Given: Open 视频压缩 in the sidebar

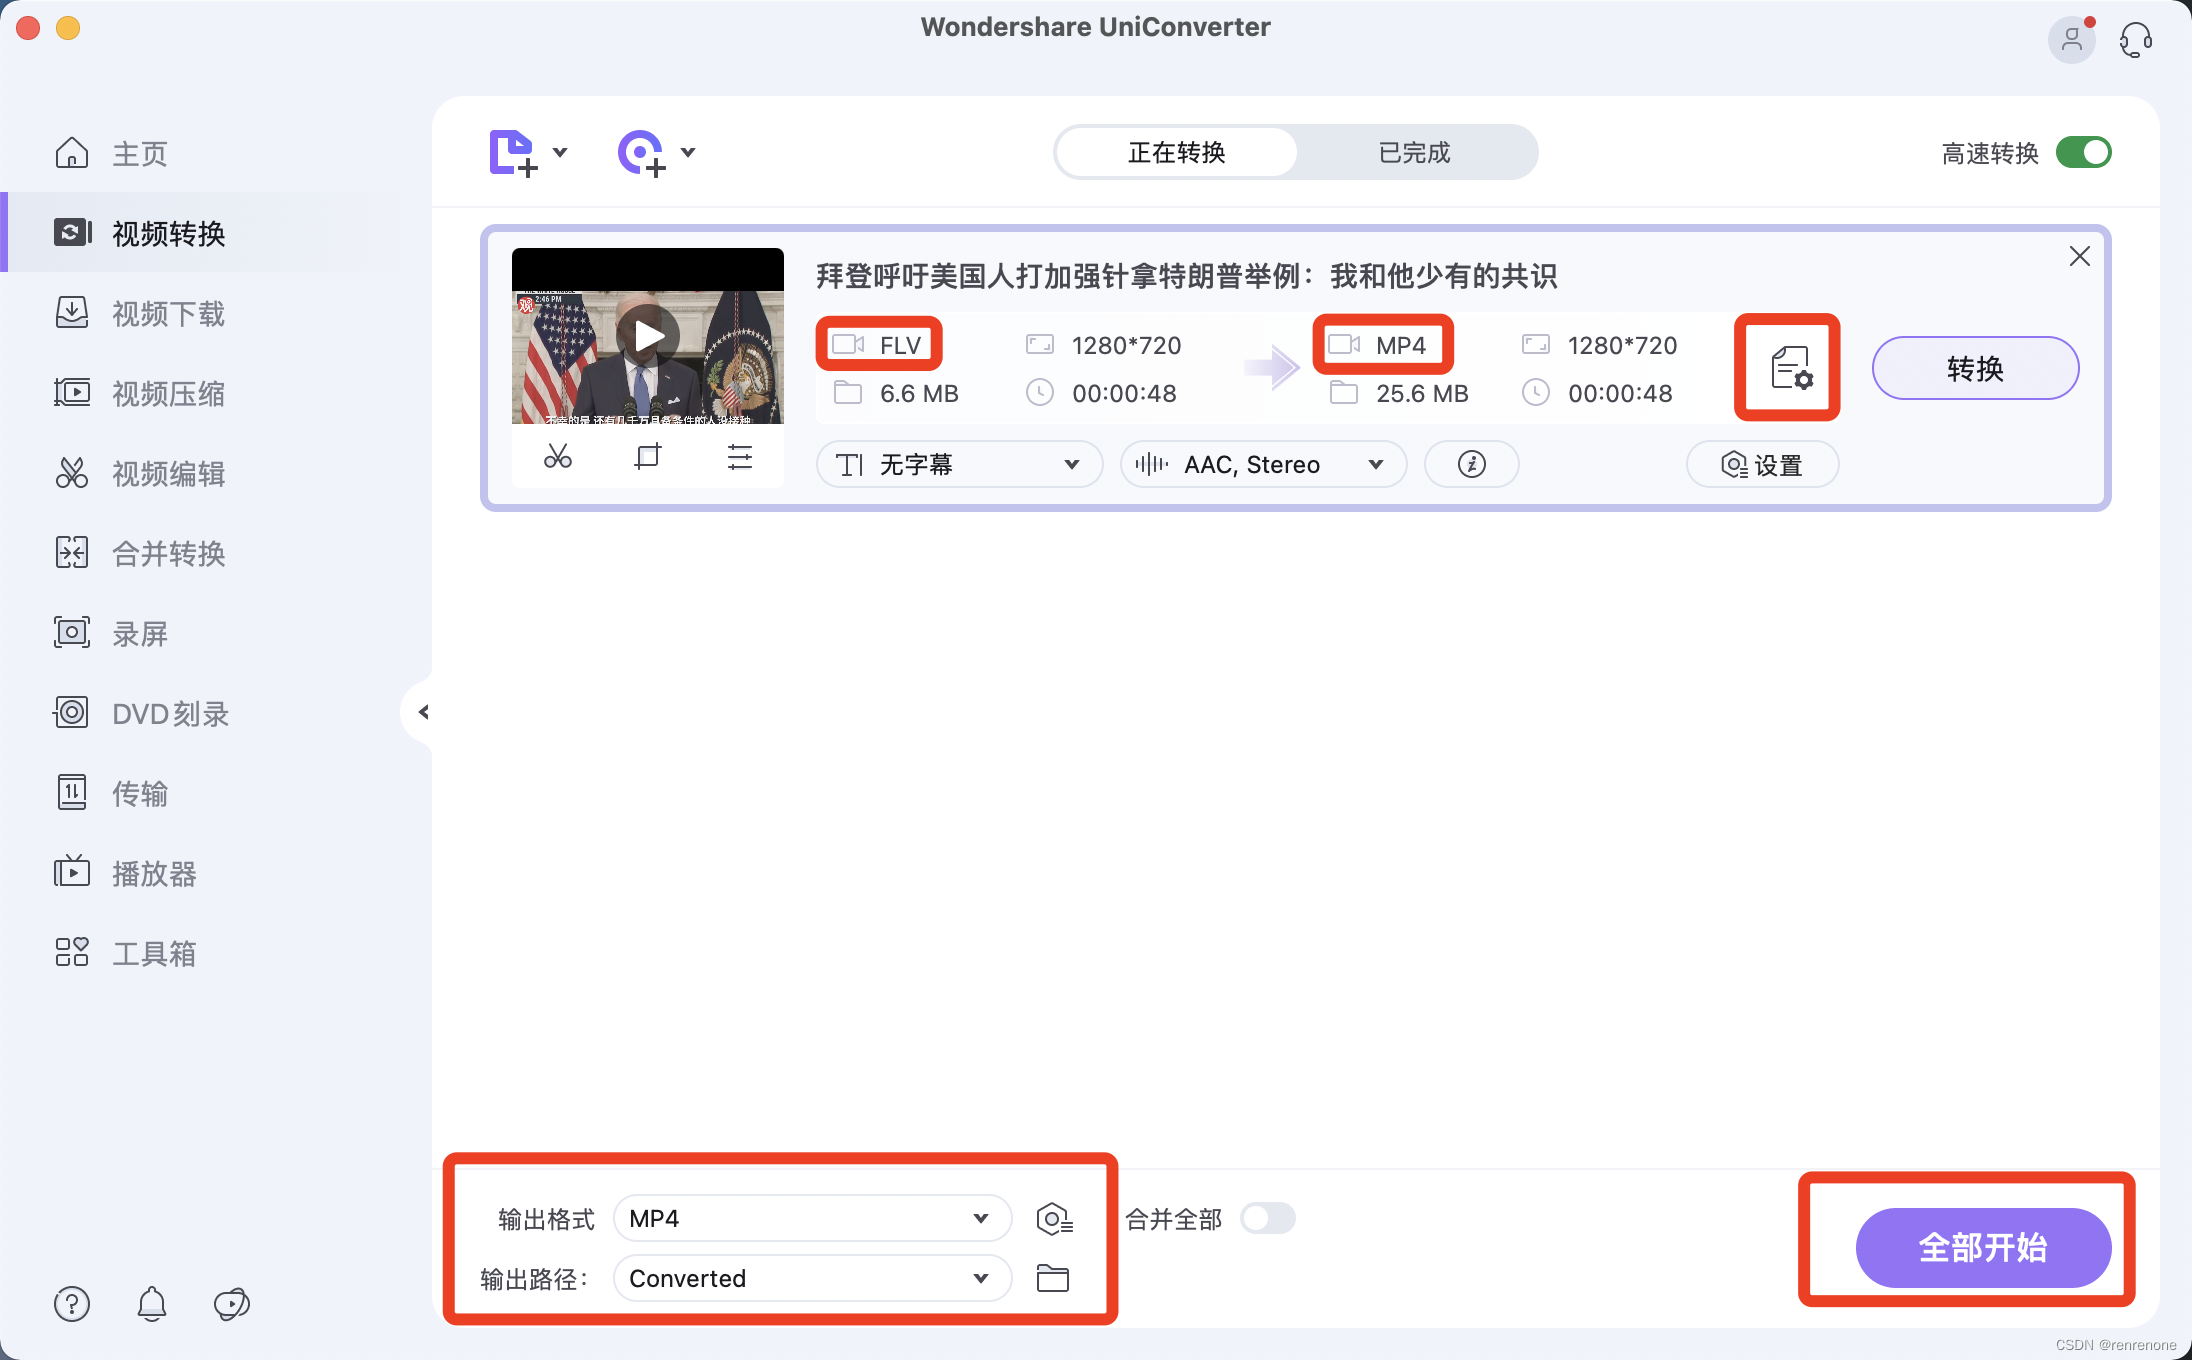Looking at the screenshot, I should pyautogui.click(x=168, y=394).
